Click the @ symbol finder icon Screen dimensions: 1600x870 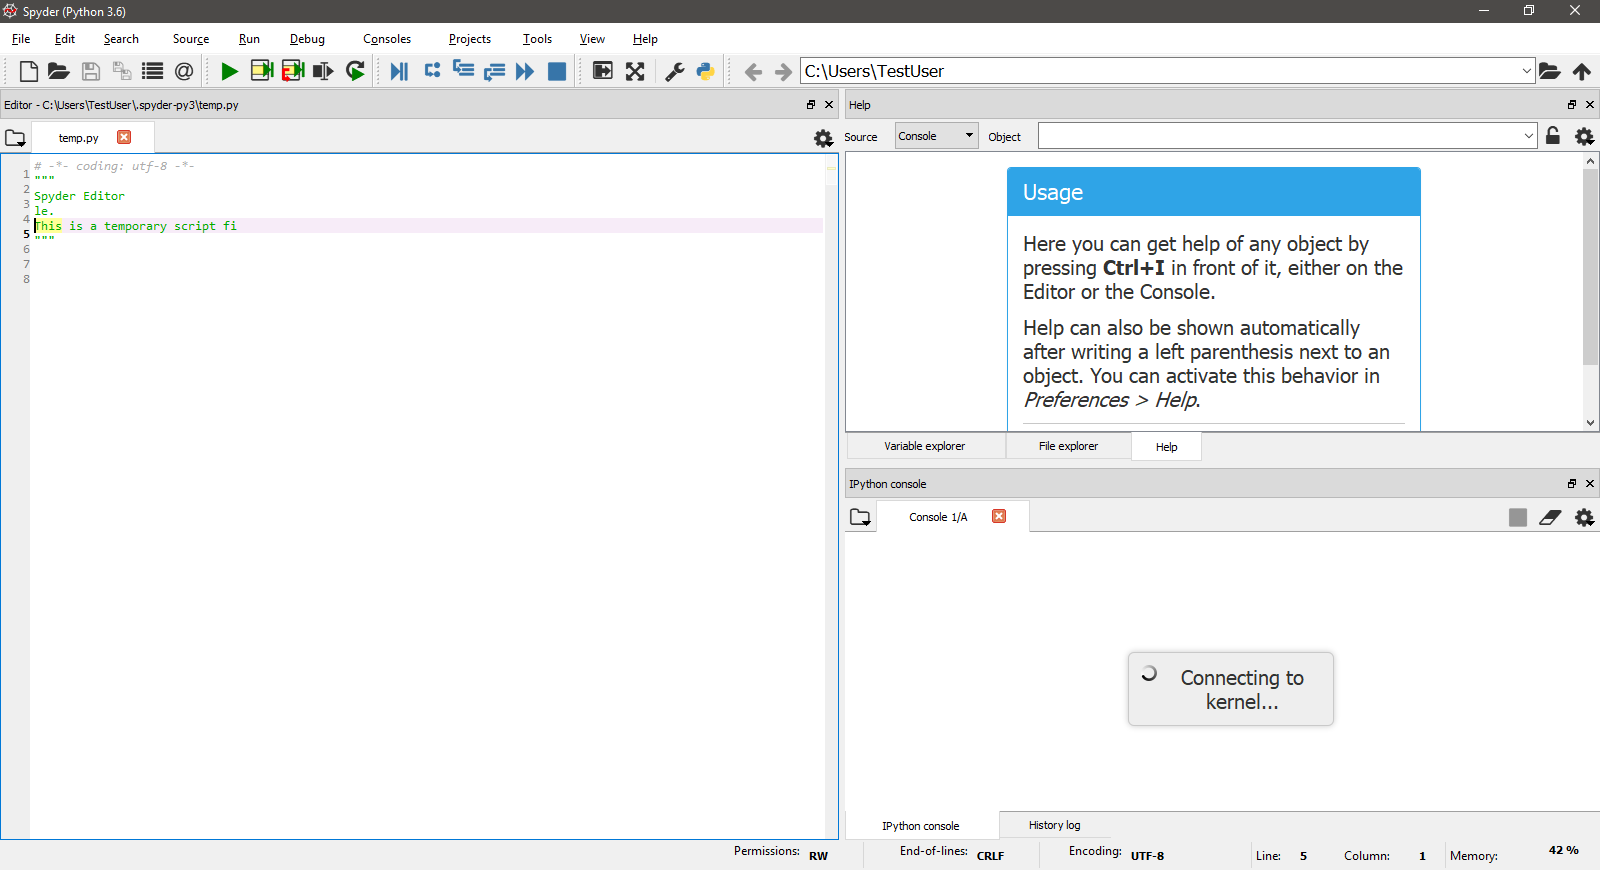coord(184,71)
